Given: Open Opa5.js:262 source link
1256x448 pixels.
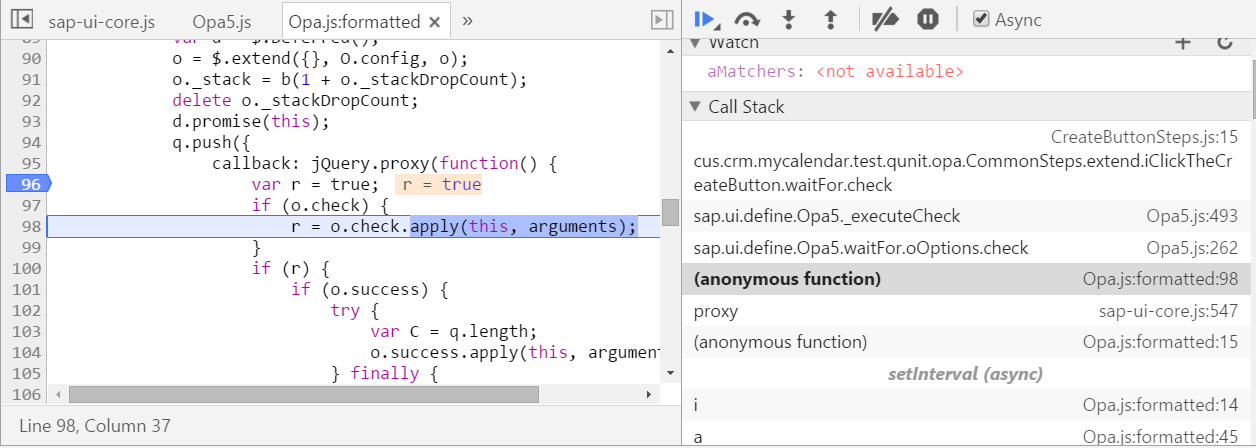Looking at the screenshot, I should pos(1192,247).
